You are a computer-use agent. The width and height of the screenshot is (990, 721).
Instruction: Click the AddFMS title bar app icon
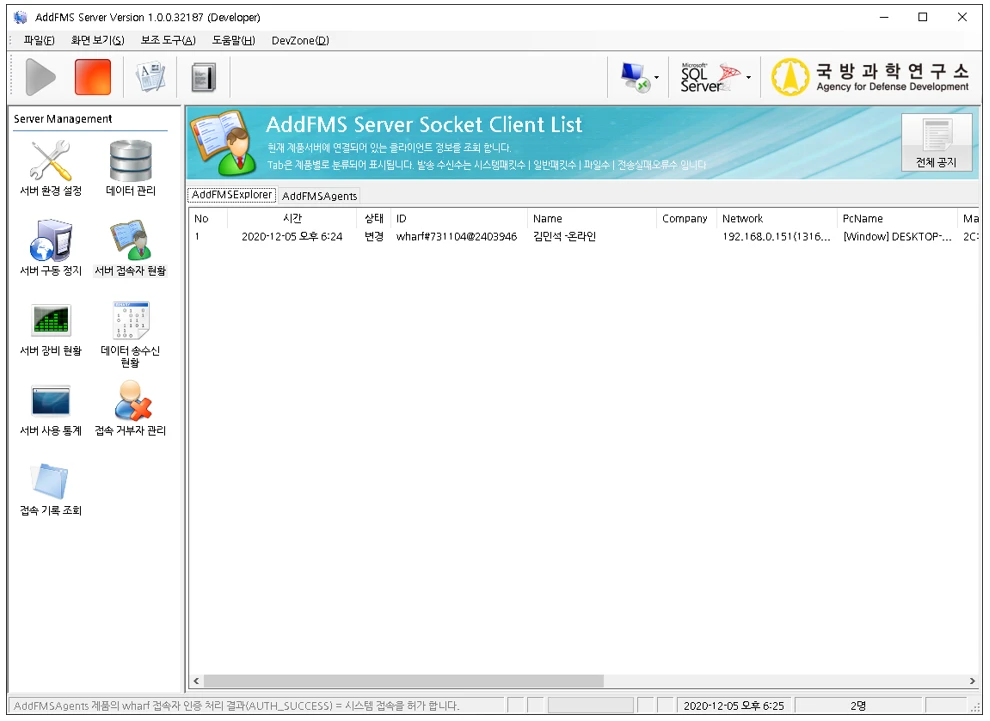click(x=21, y=17)
